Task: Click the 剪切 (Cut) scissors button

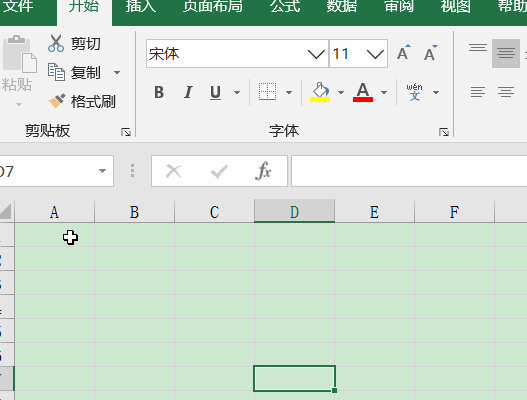Action: coord(74,44)
